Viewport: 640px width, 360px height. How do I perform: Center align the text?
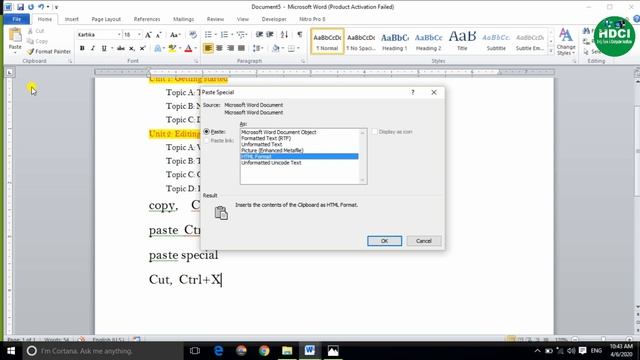pyautogui.click(x=220, y=48)
